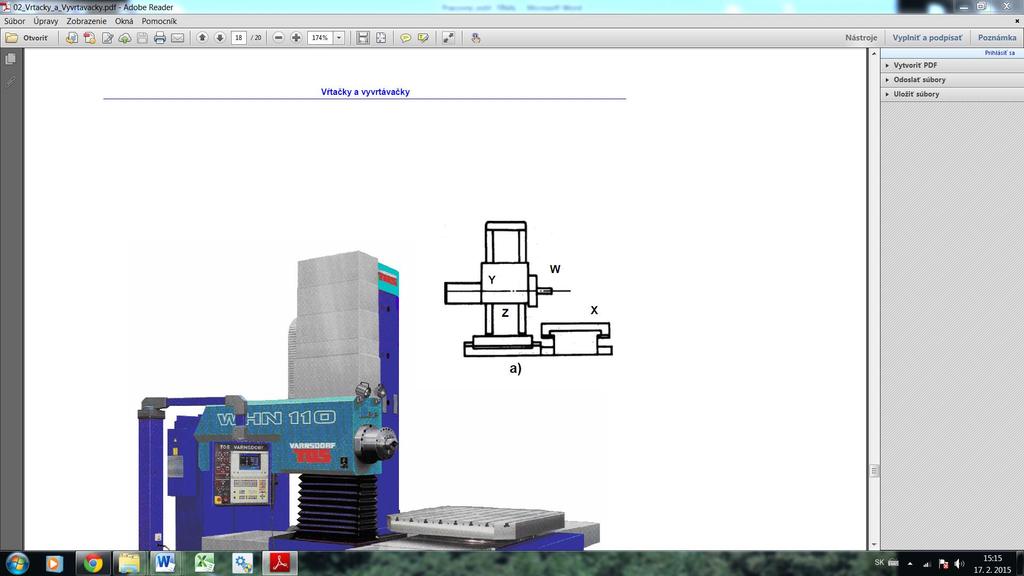Image resolution: width=1024 pixels, height=576 pixels.
Task: Click the scroll down arrow of document scrollbar
Action: pyautogui.click(x=874, y=545)
